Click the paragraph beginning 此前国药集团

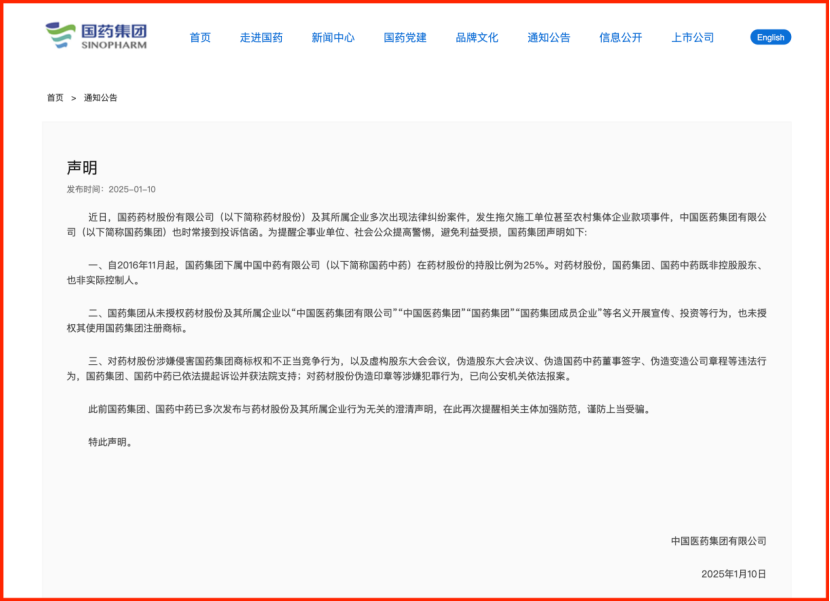[x=369, y=409]
